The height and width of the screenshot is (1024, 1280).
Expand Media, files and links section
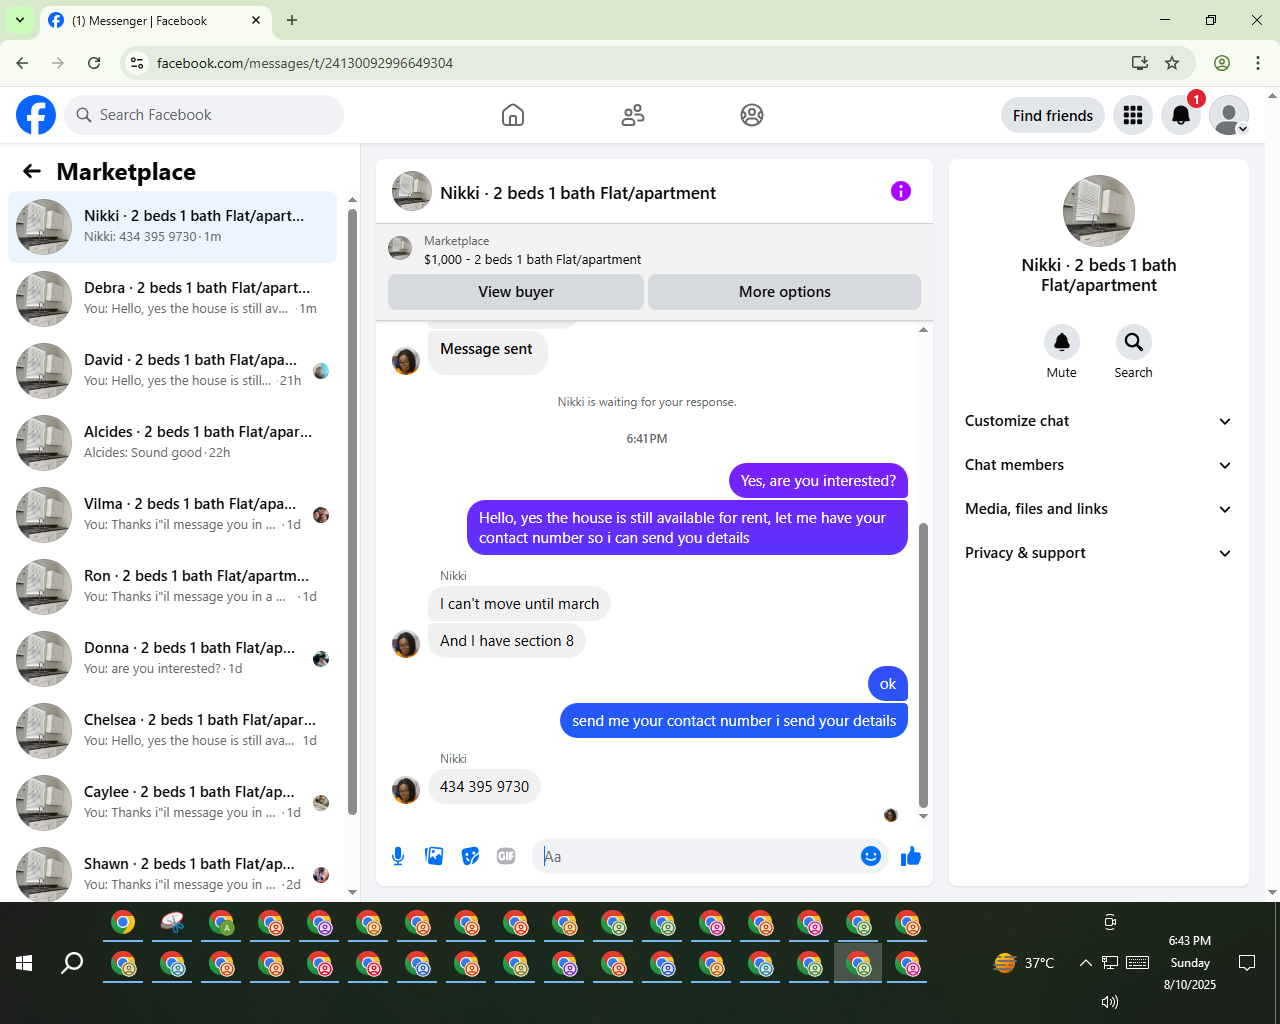point(1099,509)
